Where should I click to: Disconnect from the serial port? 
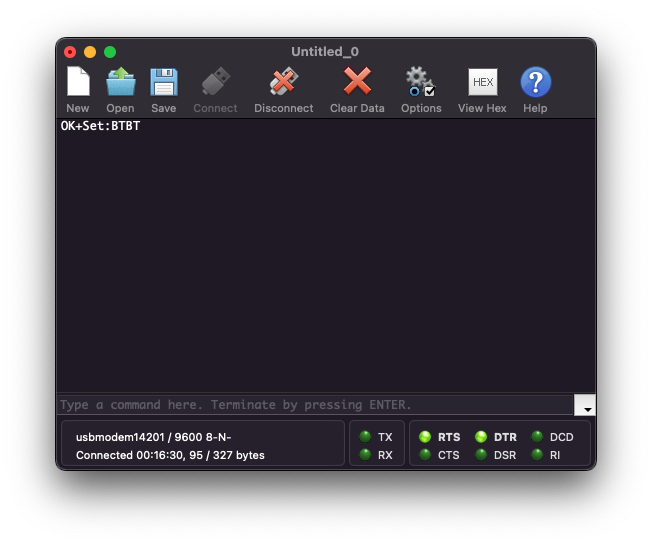(284, 81)
